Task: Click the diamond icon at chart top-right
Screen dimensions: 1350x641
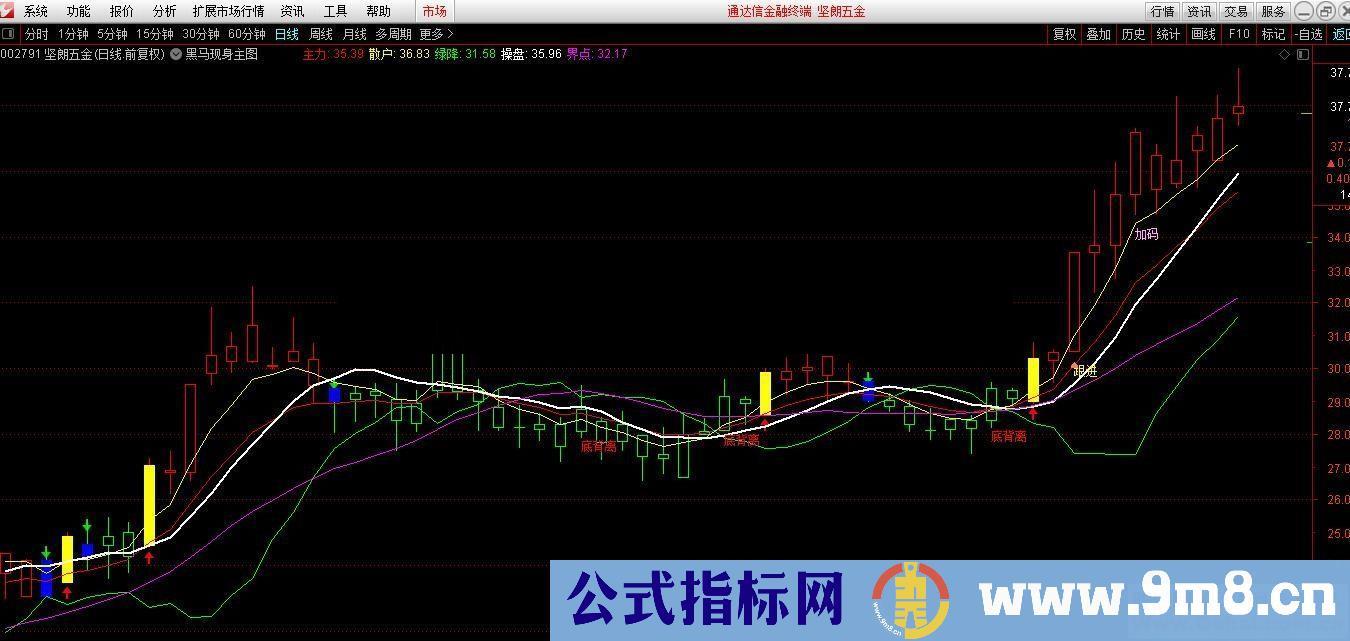Action: [1285, 55]
